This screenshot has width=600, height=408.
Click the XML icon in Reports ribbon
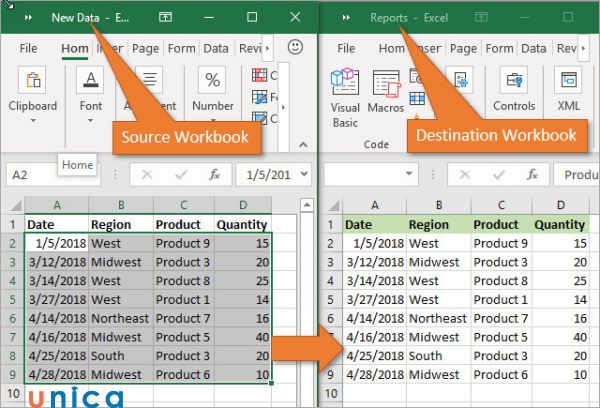(568, 82)
